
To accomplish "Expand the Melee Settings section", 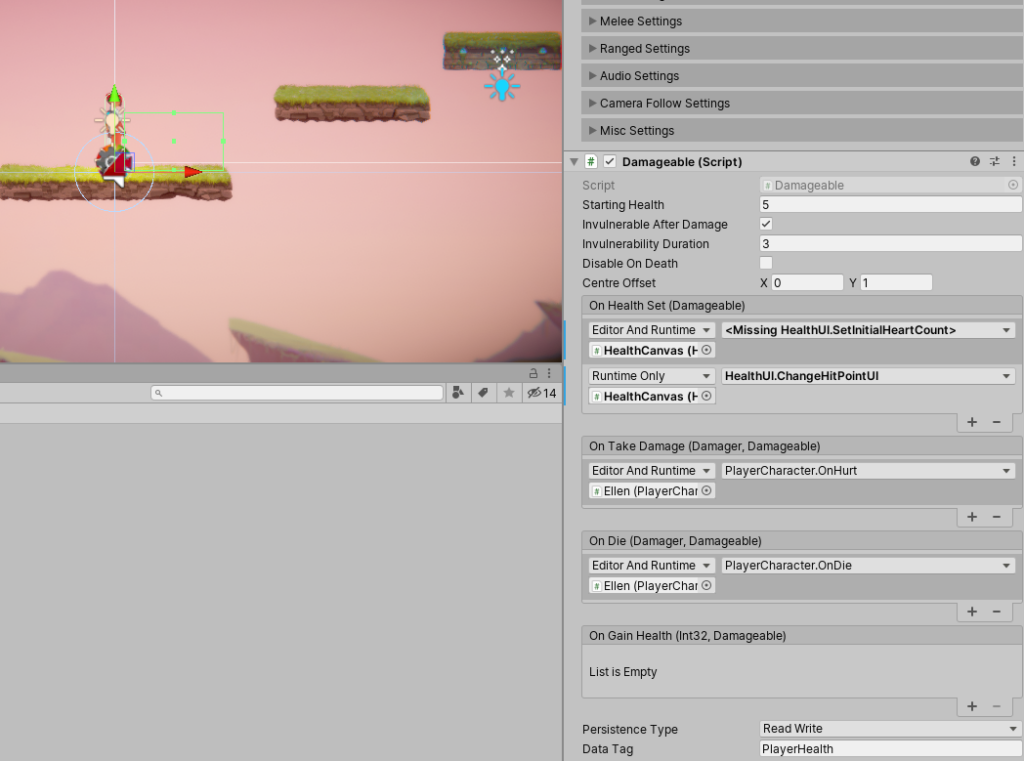I will [640, 21].
